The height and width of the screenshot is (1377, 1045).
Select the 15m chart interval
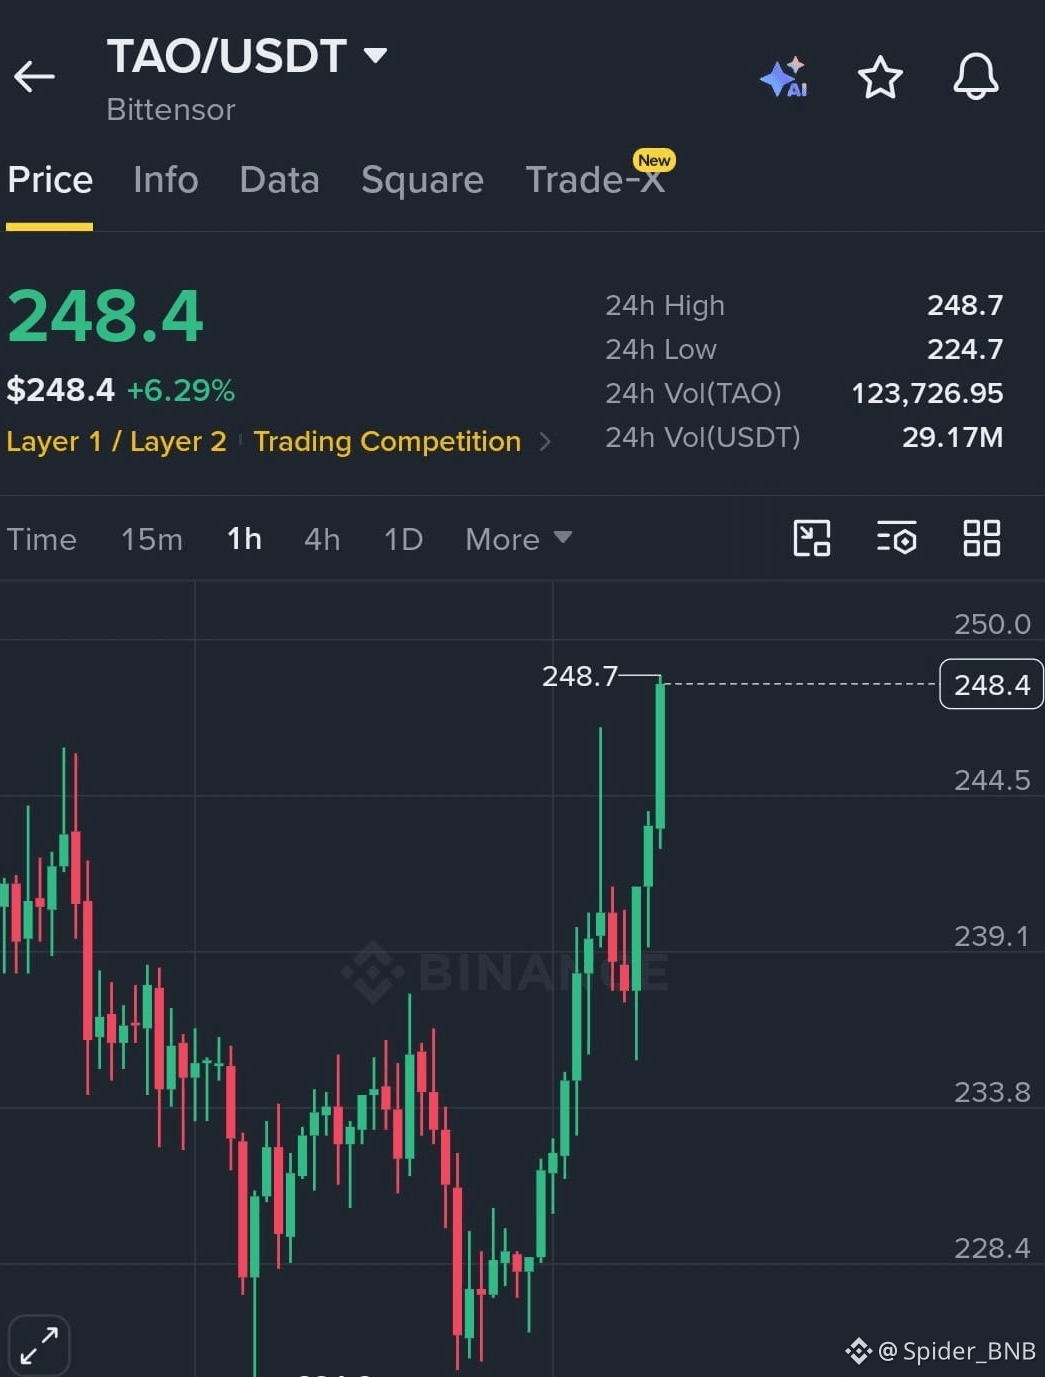point(152,539)
